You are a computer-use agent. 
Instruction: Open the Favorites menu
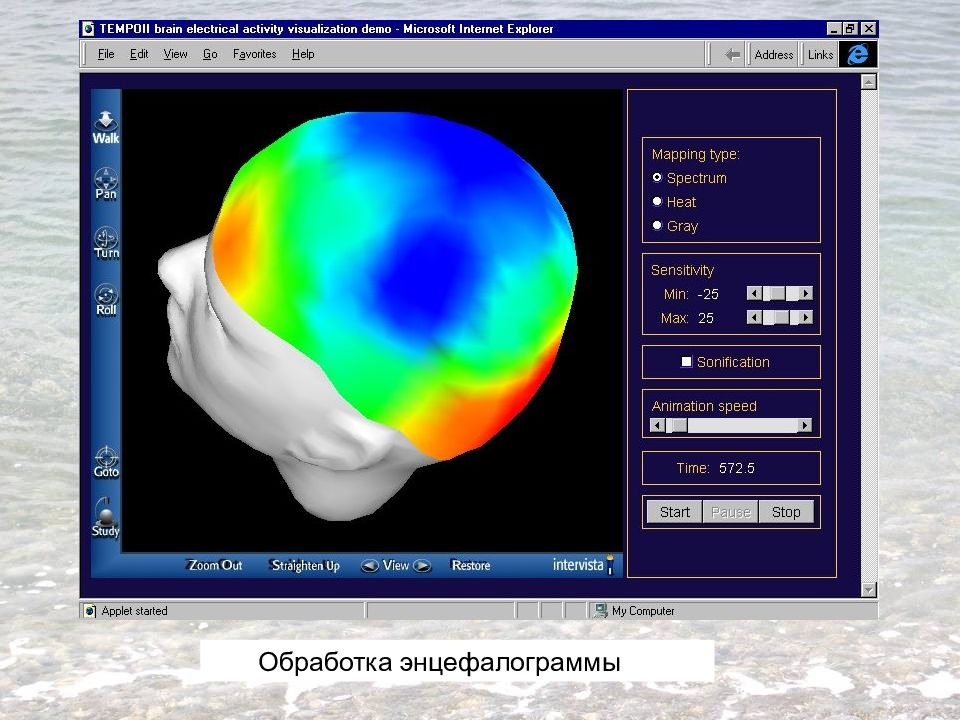pyautogui.click(x=255, y=54)
